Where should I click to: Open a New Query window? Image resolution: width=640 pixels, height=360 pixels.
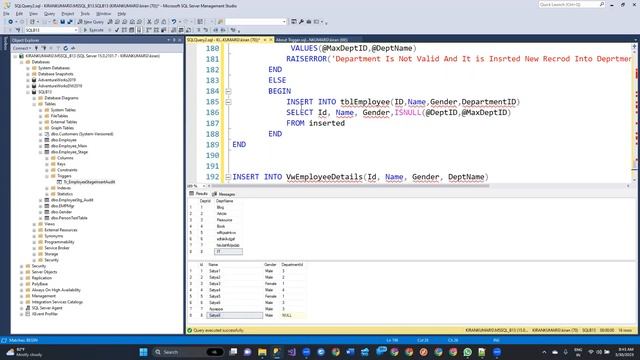(x=91, y=22)
